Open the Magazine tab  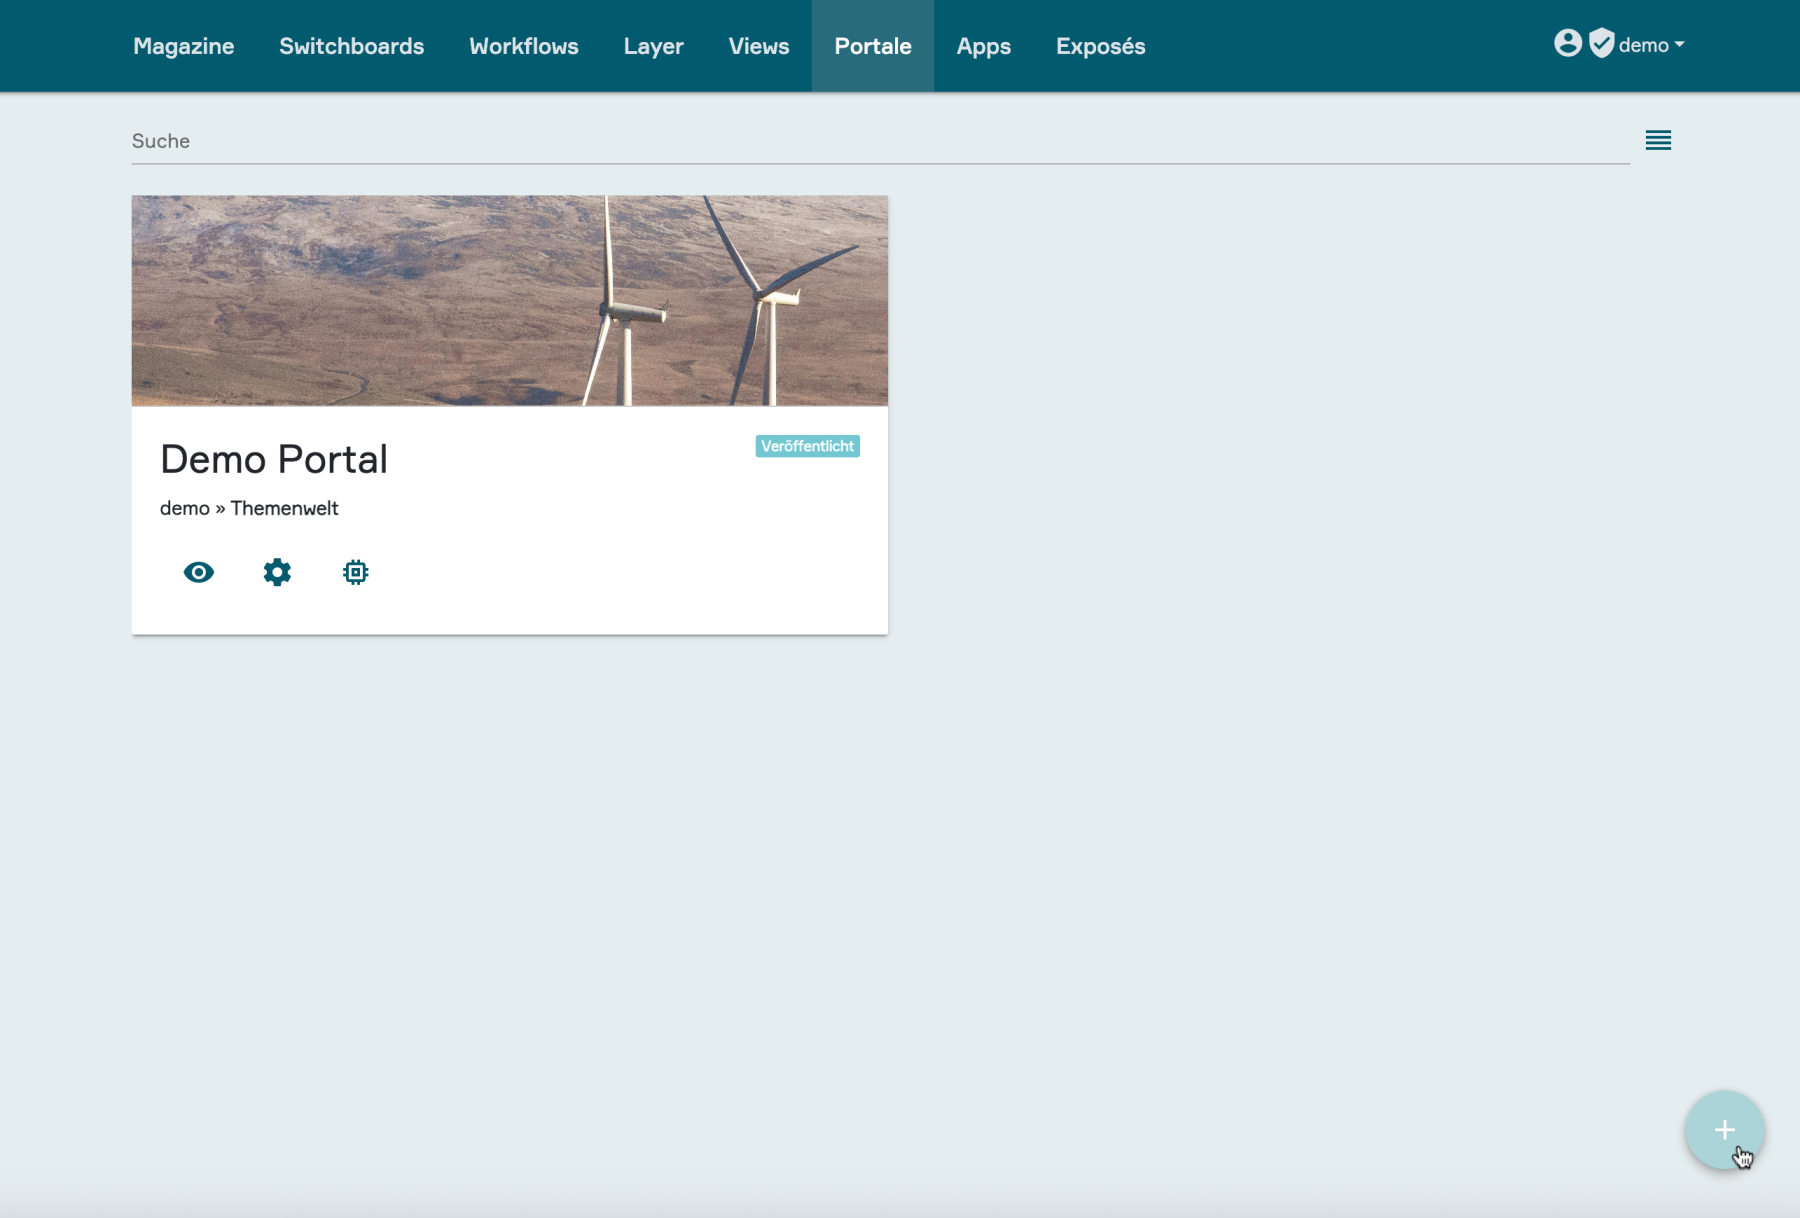pyautogui.click(x=183, y=46)
